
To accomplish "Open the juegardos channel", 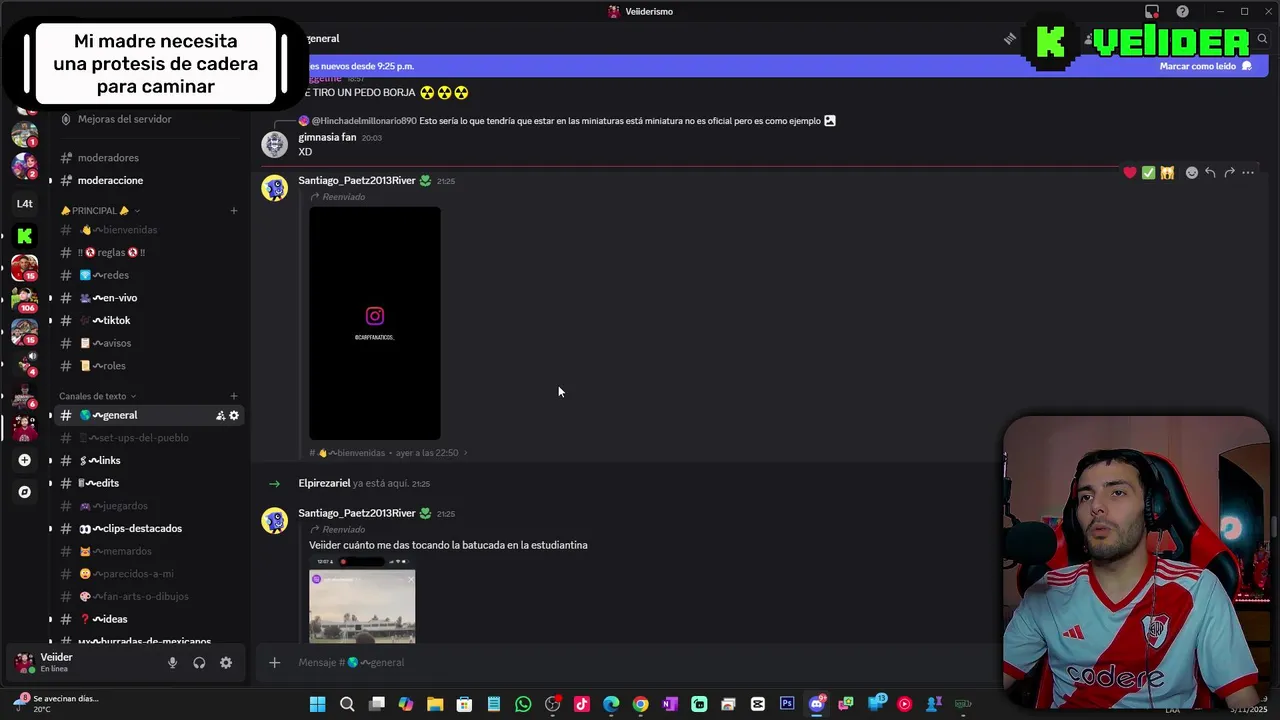I will pyautogui.click(x=146, y=506).
